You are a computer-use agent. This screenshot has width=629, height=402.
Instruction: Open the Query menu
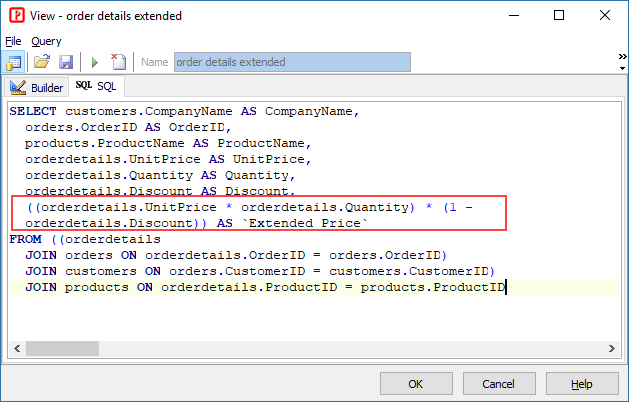pyautogui.click(x=46, y=41)
